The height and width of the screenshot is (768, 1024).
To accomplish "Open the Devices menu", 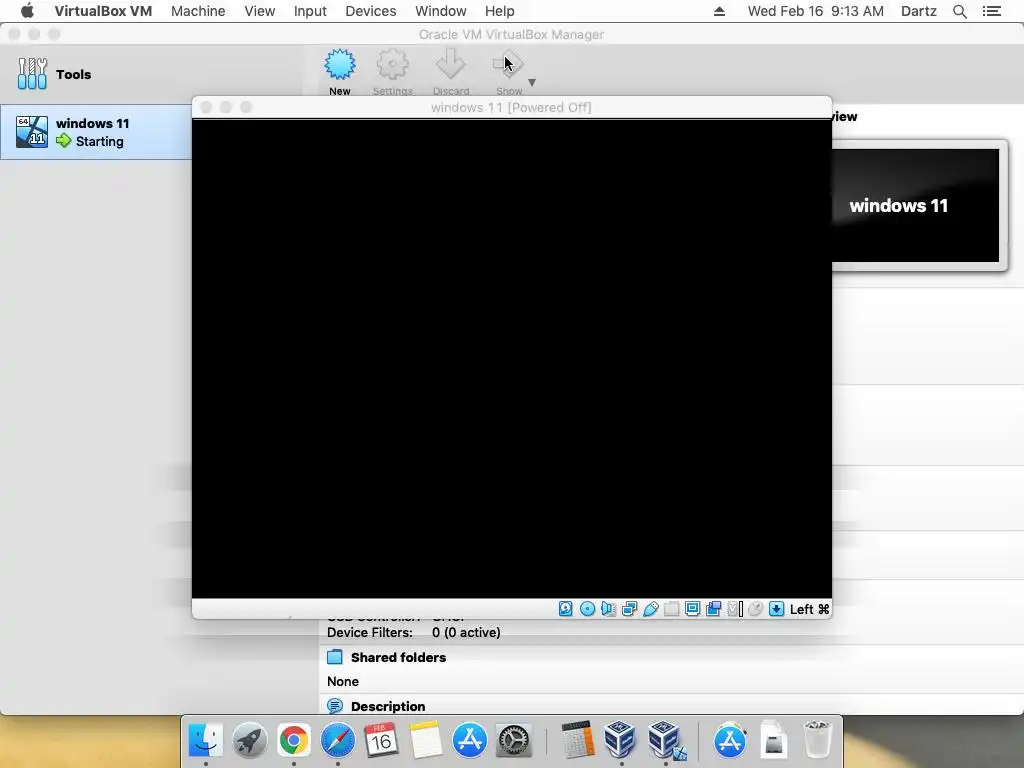I will 370,11.
